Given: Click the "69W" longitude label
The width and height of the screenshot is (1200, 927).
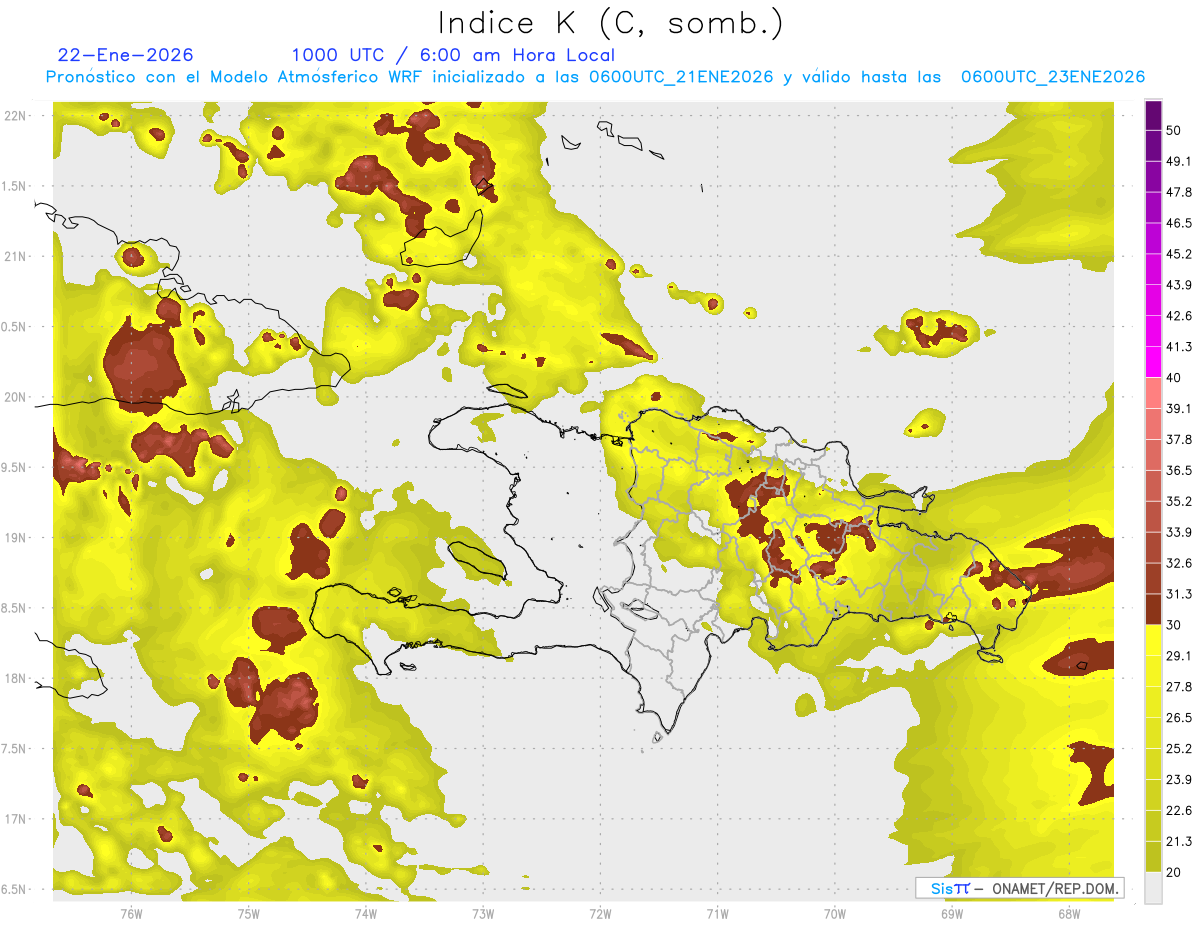Looking at the screenshot, I should 952,913.
